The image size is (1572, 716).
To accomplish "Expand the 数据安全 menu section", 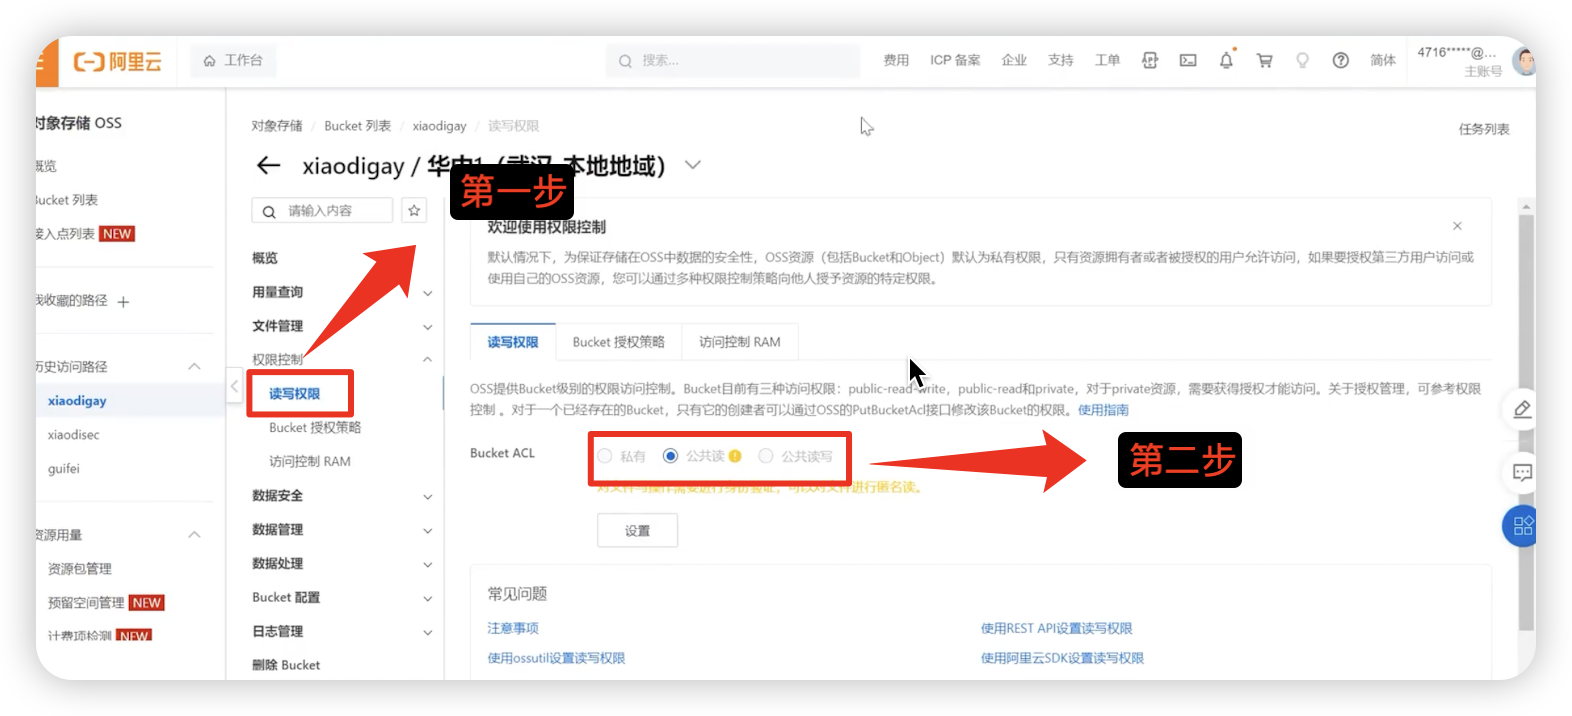I will [x=427, y=497].
